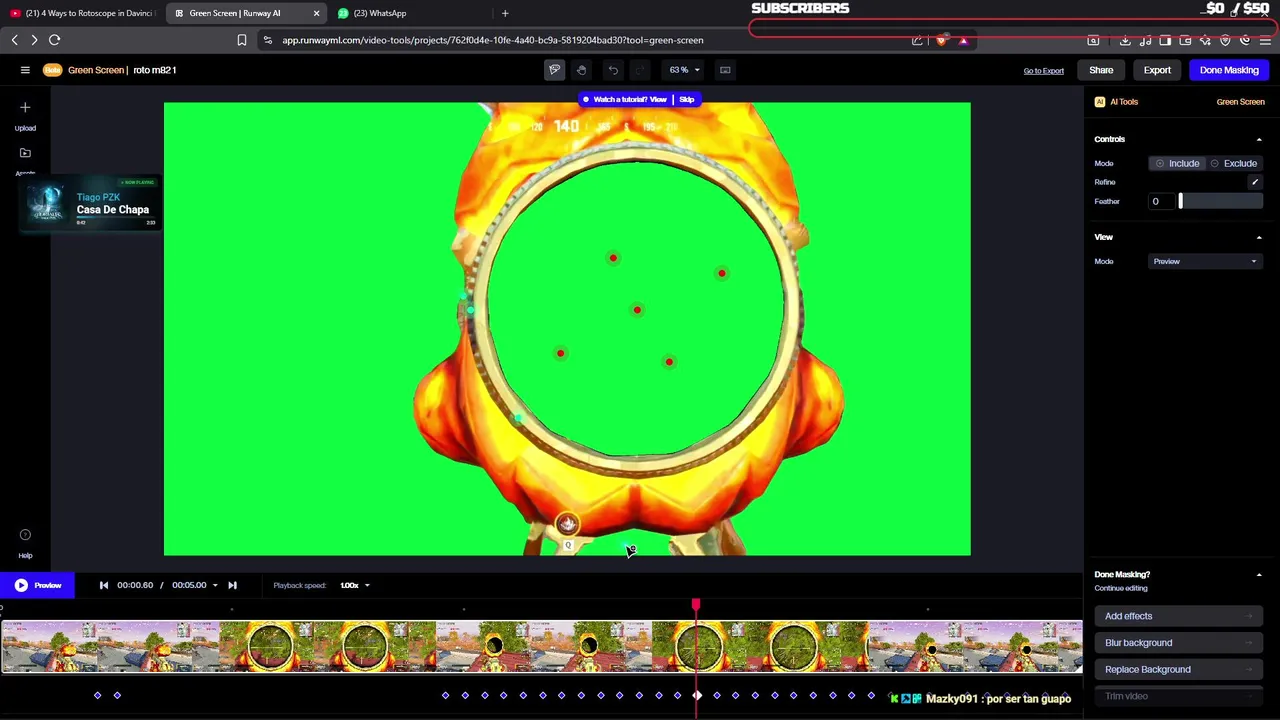1280x720 pixels.
Task: Switch to the 4 Ways to Rotoscope tab
Action: [x=82, y=13]
